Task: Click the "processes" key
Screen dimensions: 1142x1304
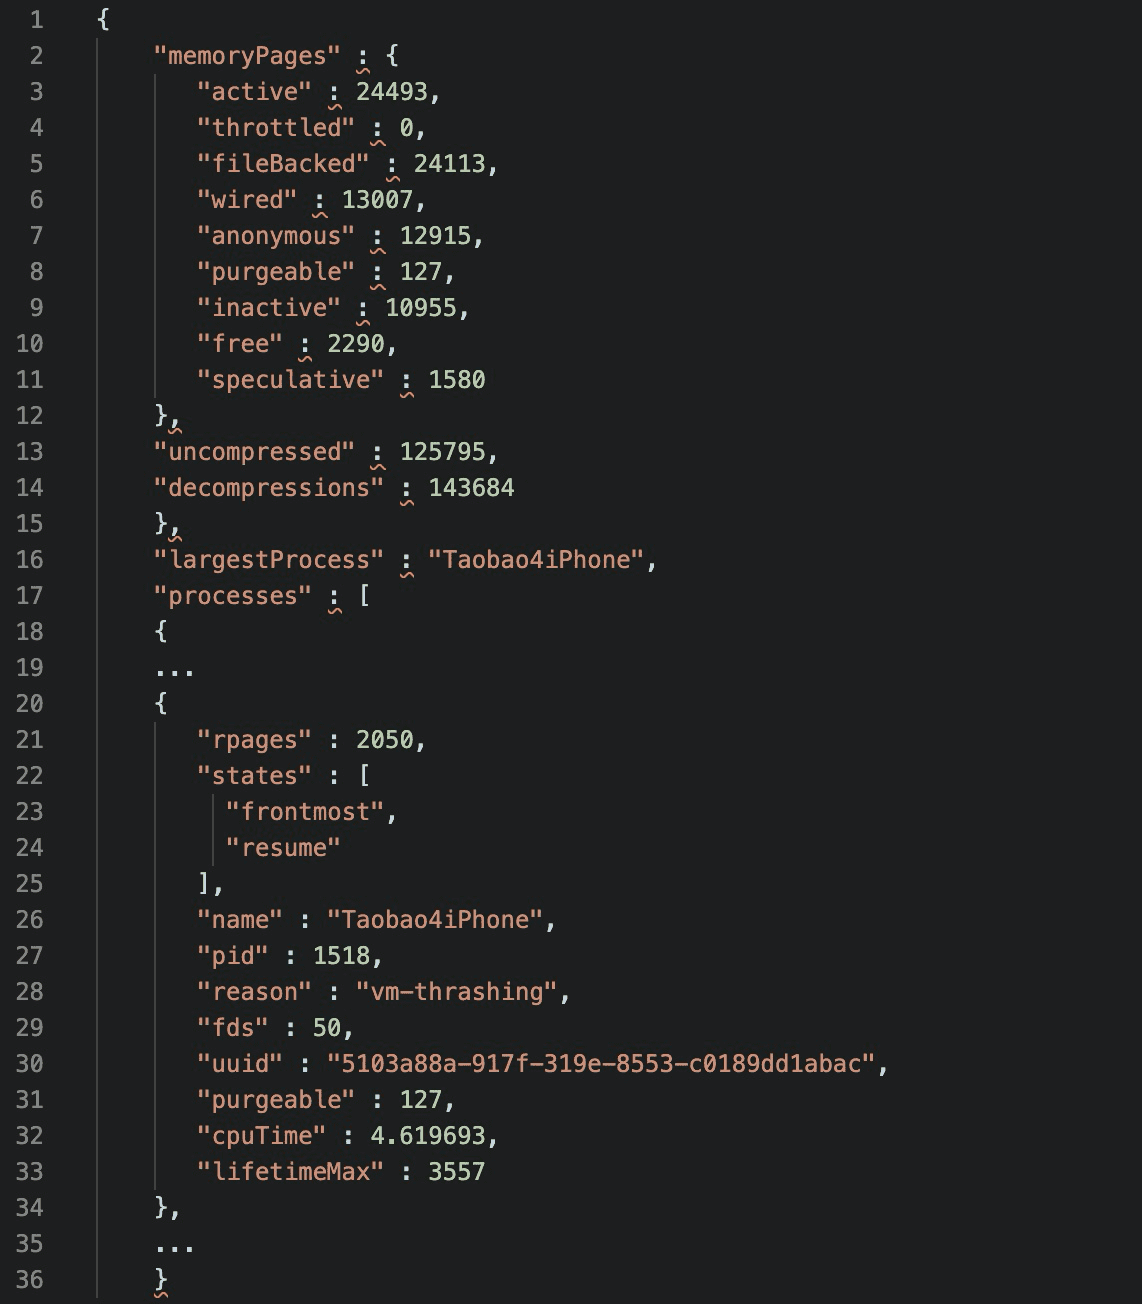Action: (232, 596)
